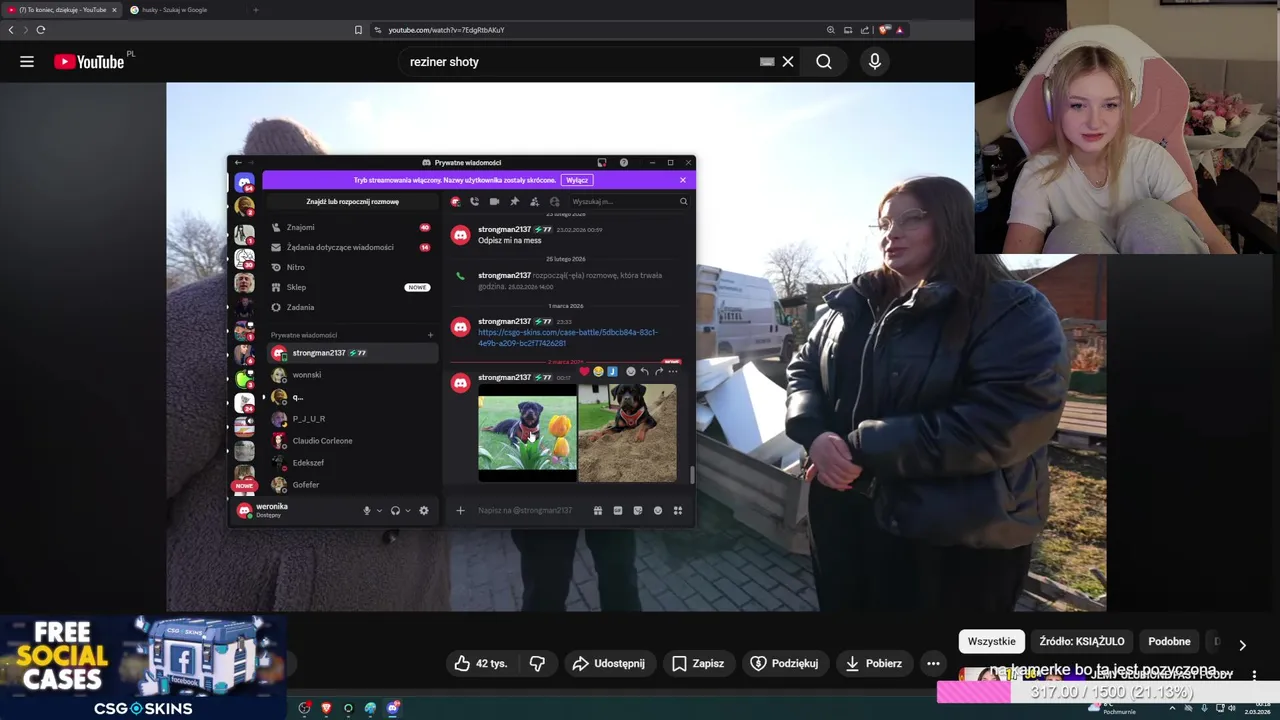Open the Edekszef conversation

[x=352, y=463]
